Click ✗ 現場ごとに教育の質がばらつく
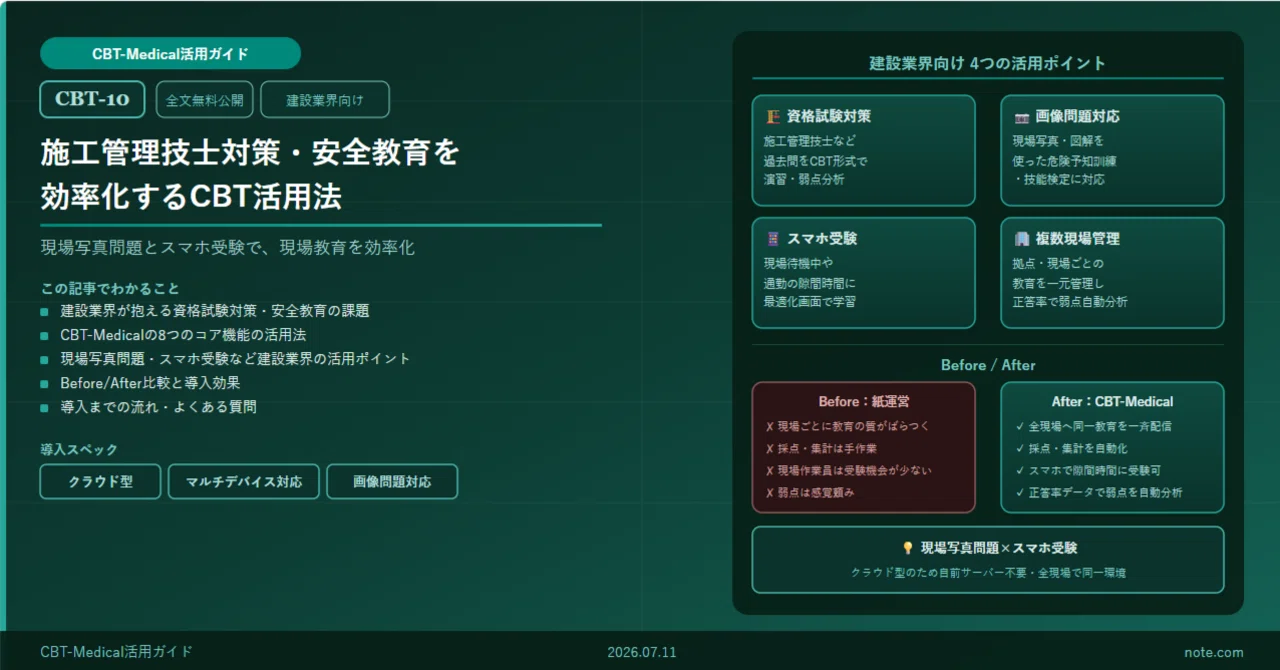The image size is (1280, 670). pyautogui.click(x=847, y=426)
